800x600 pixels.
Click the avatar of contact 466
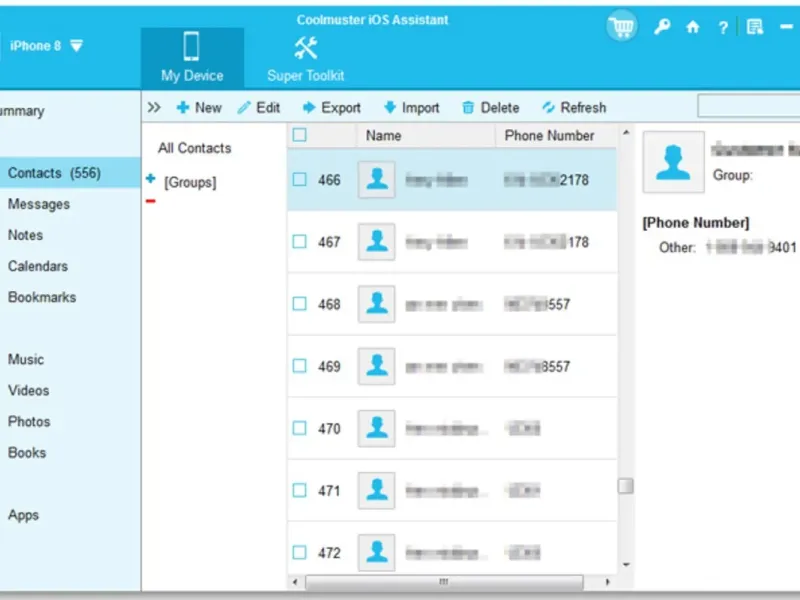tap(377, 180)
